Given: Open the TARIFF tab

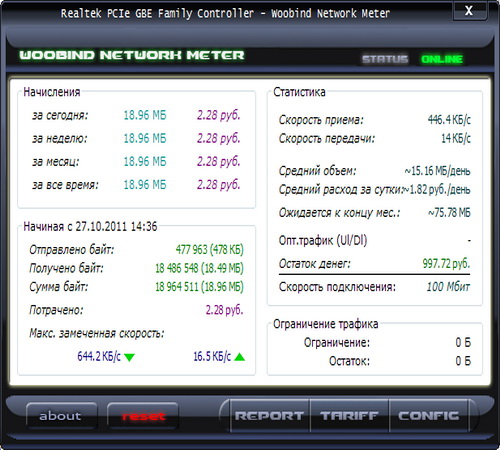Looking at the screenshot, I should pyautogui.click(x=349, y=416).
